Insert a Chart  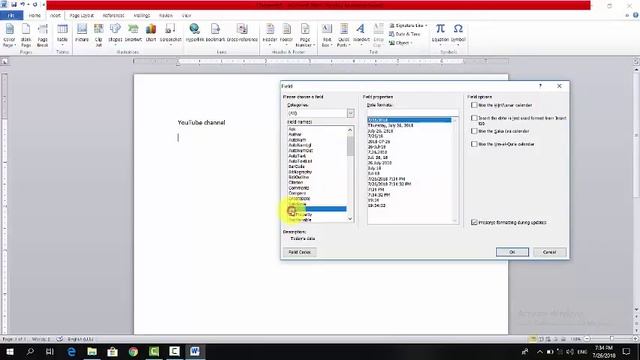(151, 33)
